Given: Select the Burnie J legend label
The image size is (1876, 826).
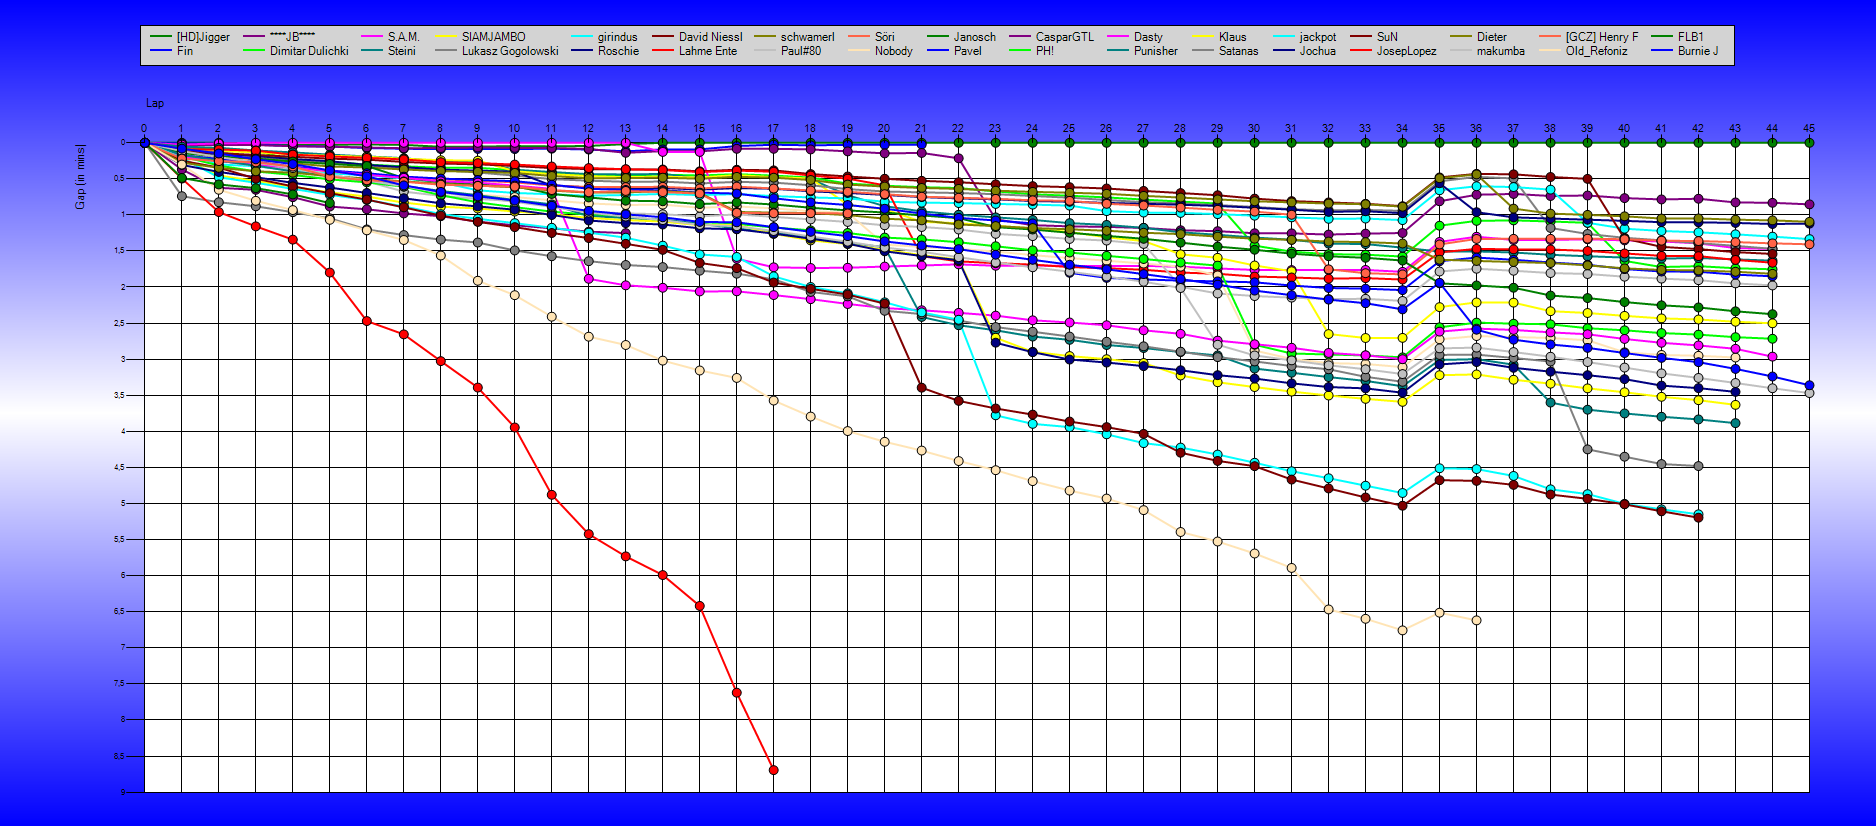Looking at the screenshot, I should tap(1698, 51).
